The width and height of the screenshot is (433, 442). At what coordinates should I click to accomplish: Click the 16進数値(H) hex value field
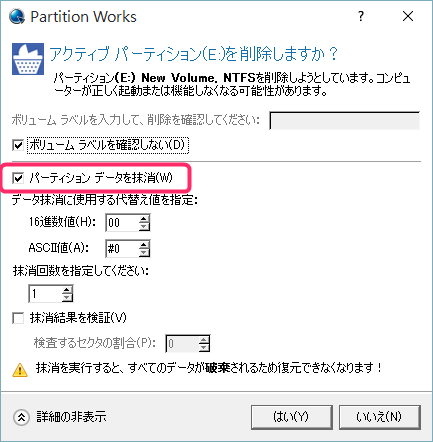click(x=122, y=223)
